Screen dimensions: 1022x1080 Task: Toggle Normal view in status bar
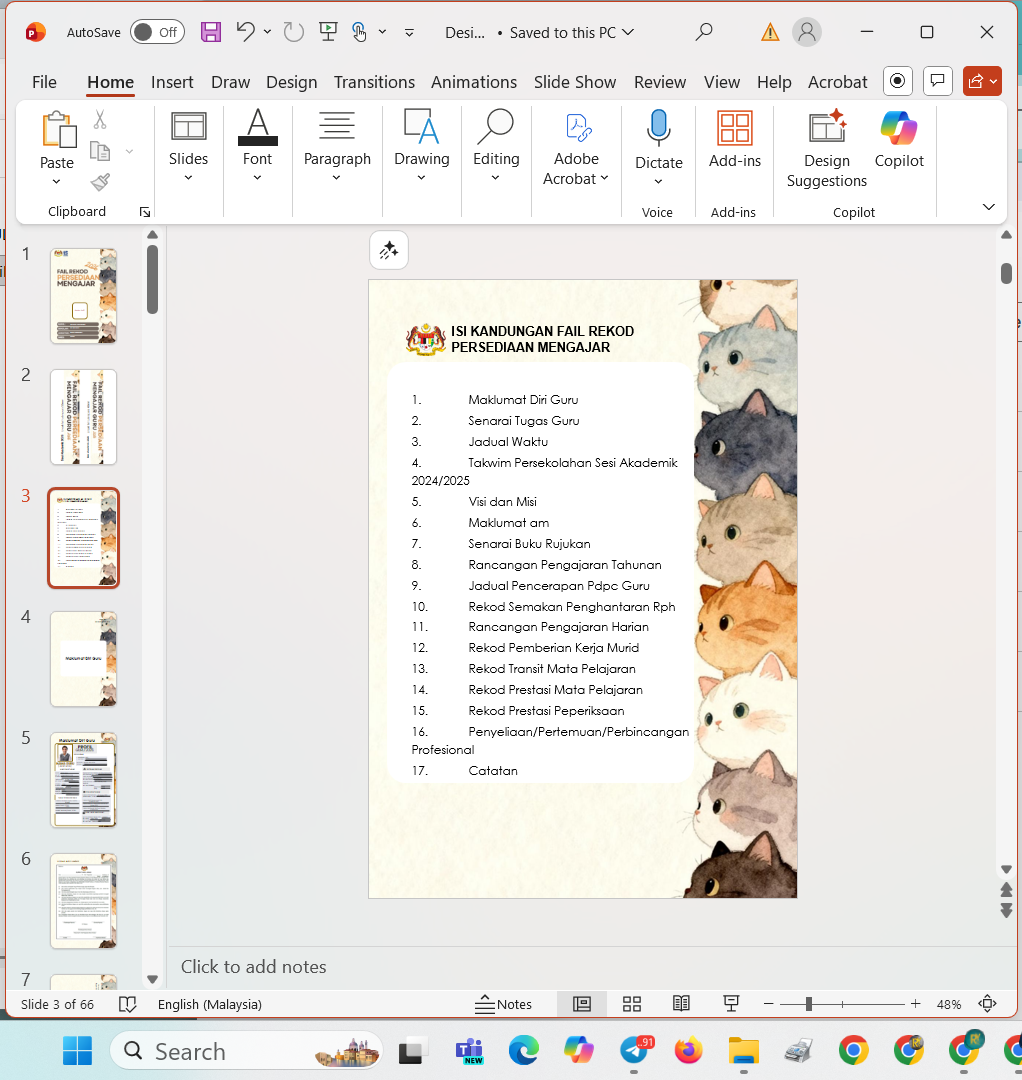(582, 1004)
